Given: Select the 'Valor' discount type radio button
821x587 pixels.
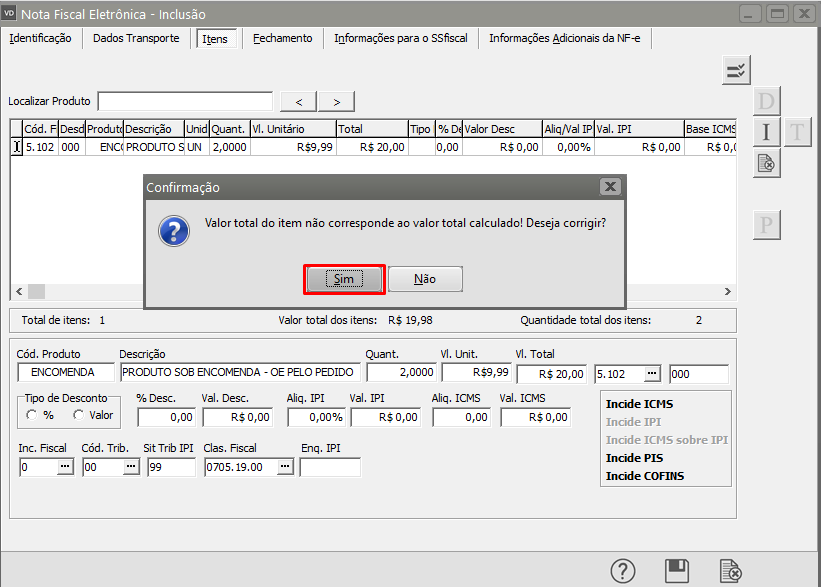Looking at the screenshot, I should 79,415.
